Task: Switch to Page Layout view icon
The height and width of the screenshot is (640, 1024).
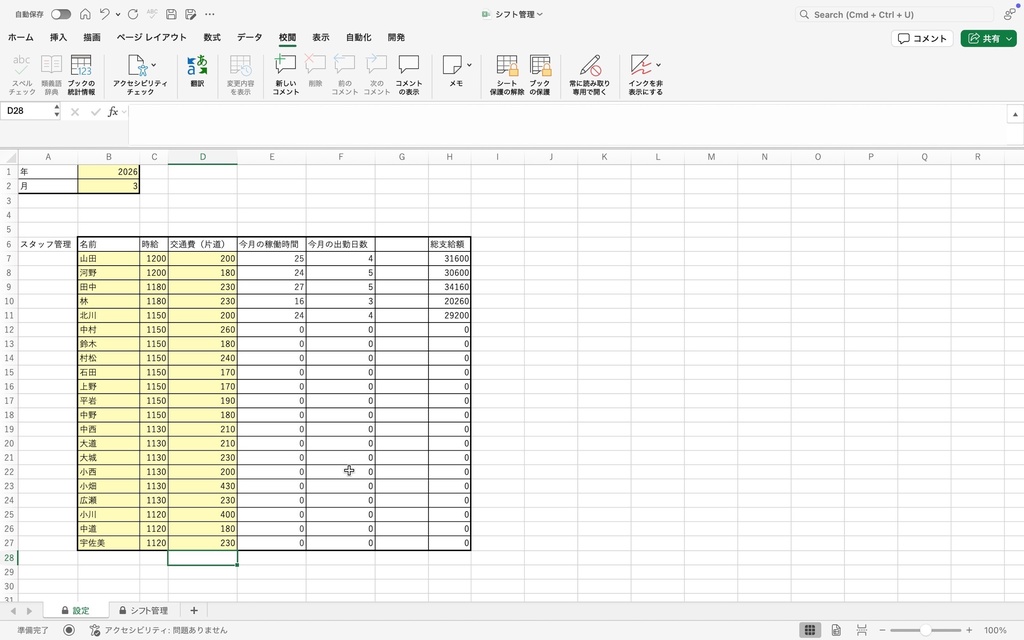Action: pyautogui.click(x=836, y=630)
